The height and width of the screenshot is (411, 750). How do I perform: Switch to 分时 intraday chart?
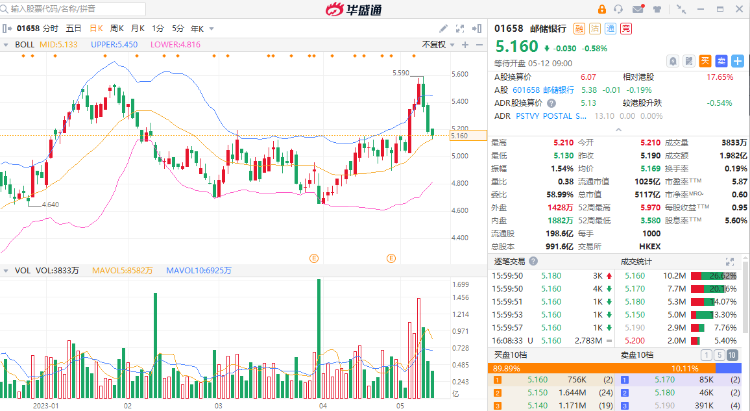(x=50, y=29)
